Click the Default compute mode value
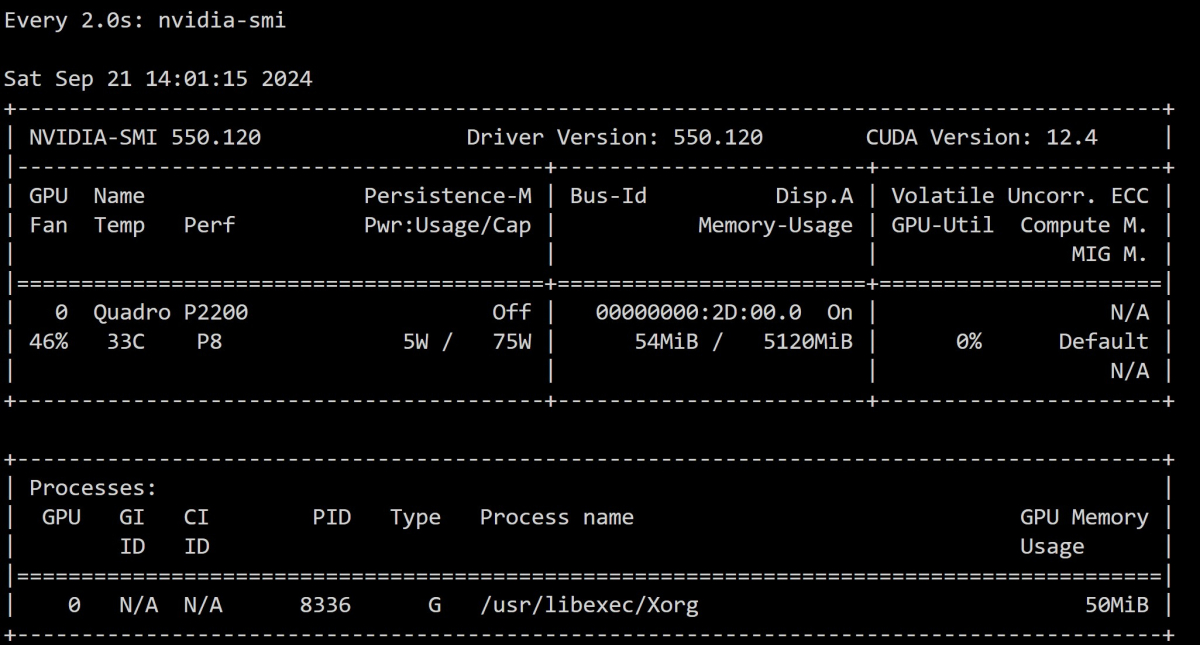Image resolution: width=1200 pixels, height=645 pixels. [x=1103, y=342]
